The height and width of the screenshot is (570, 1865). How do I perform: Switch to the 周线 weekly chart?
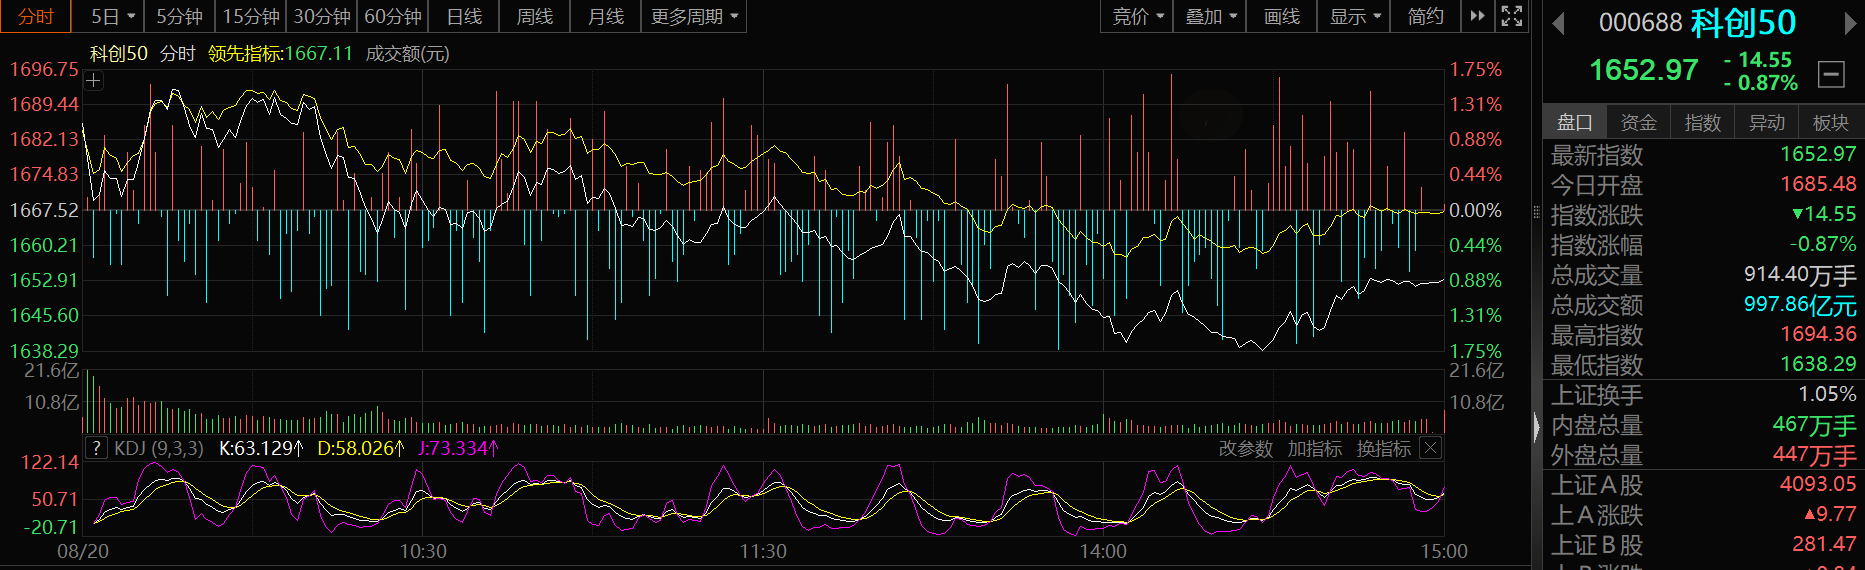(x=535, y=16)
